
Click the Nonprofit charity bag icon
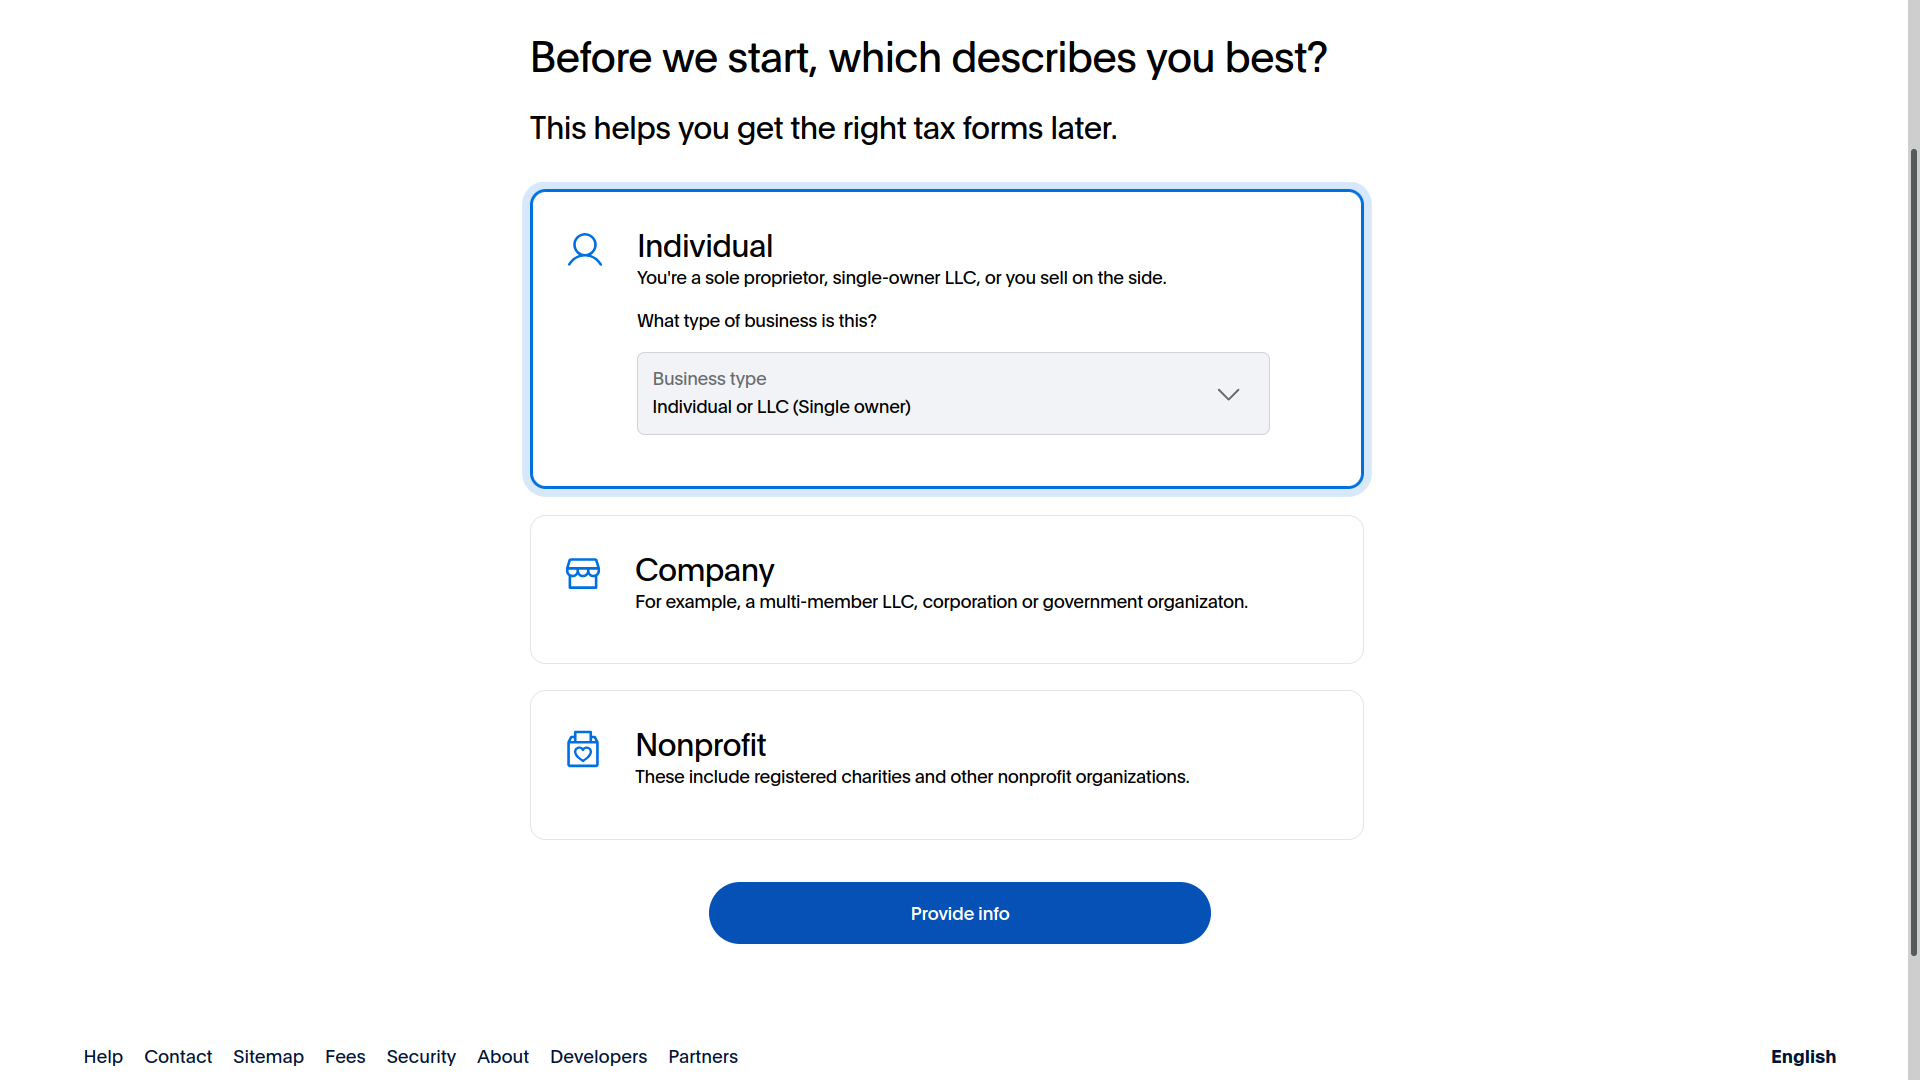click(x=582, y=749)
